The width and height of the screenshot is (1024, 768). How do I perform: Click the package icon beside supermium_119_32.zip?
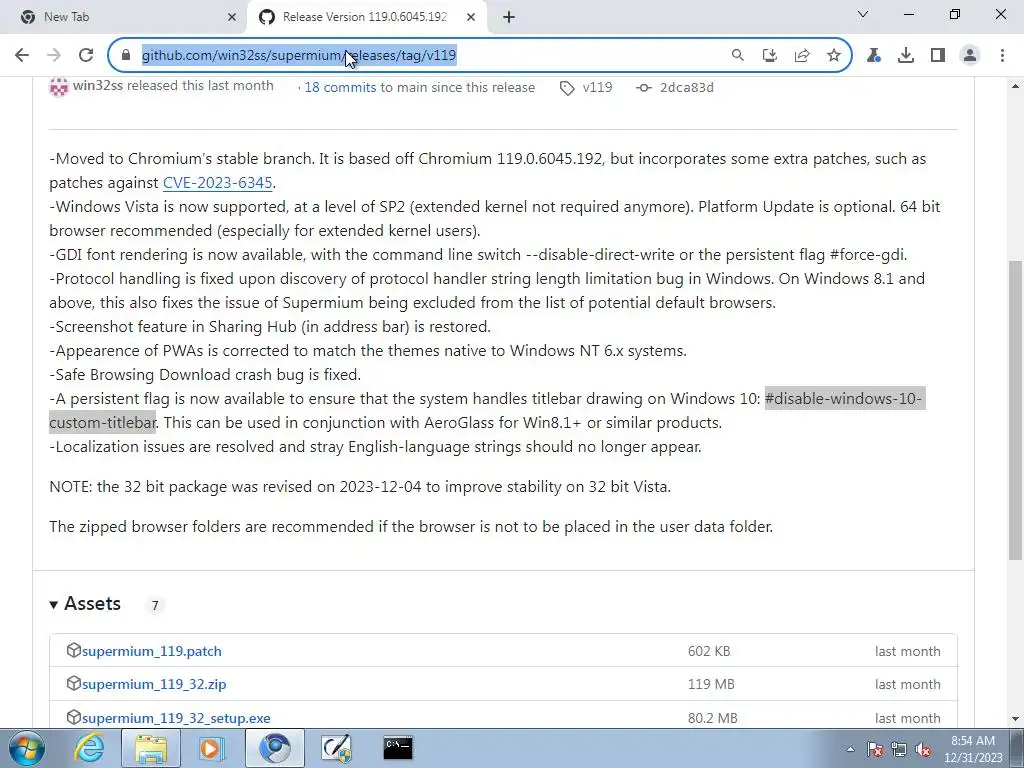pyautogui.click(x=73, y=683)
